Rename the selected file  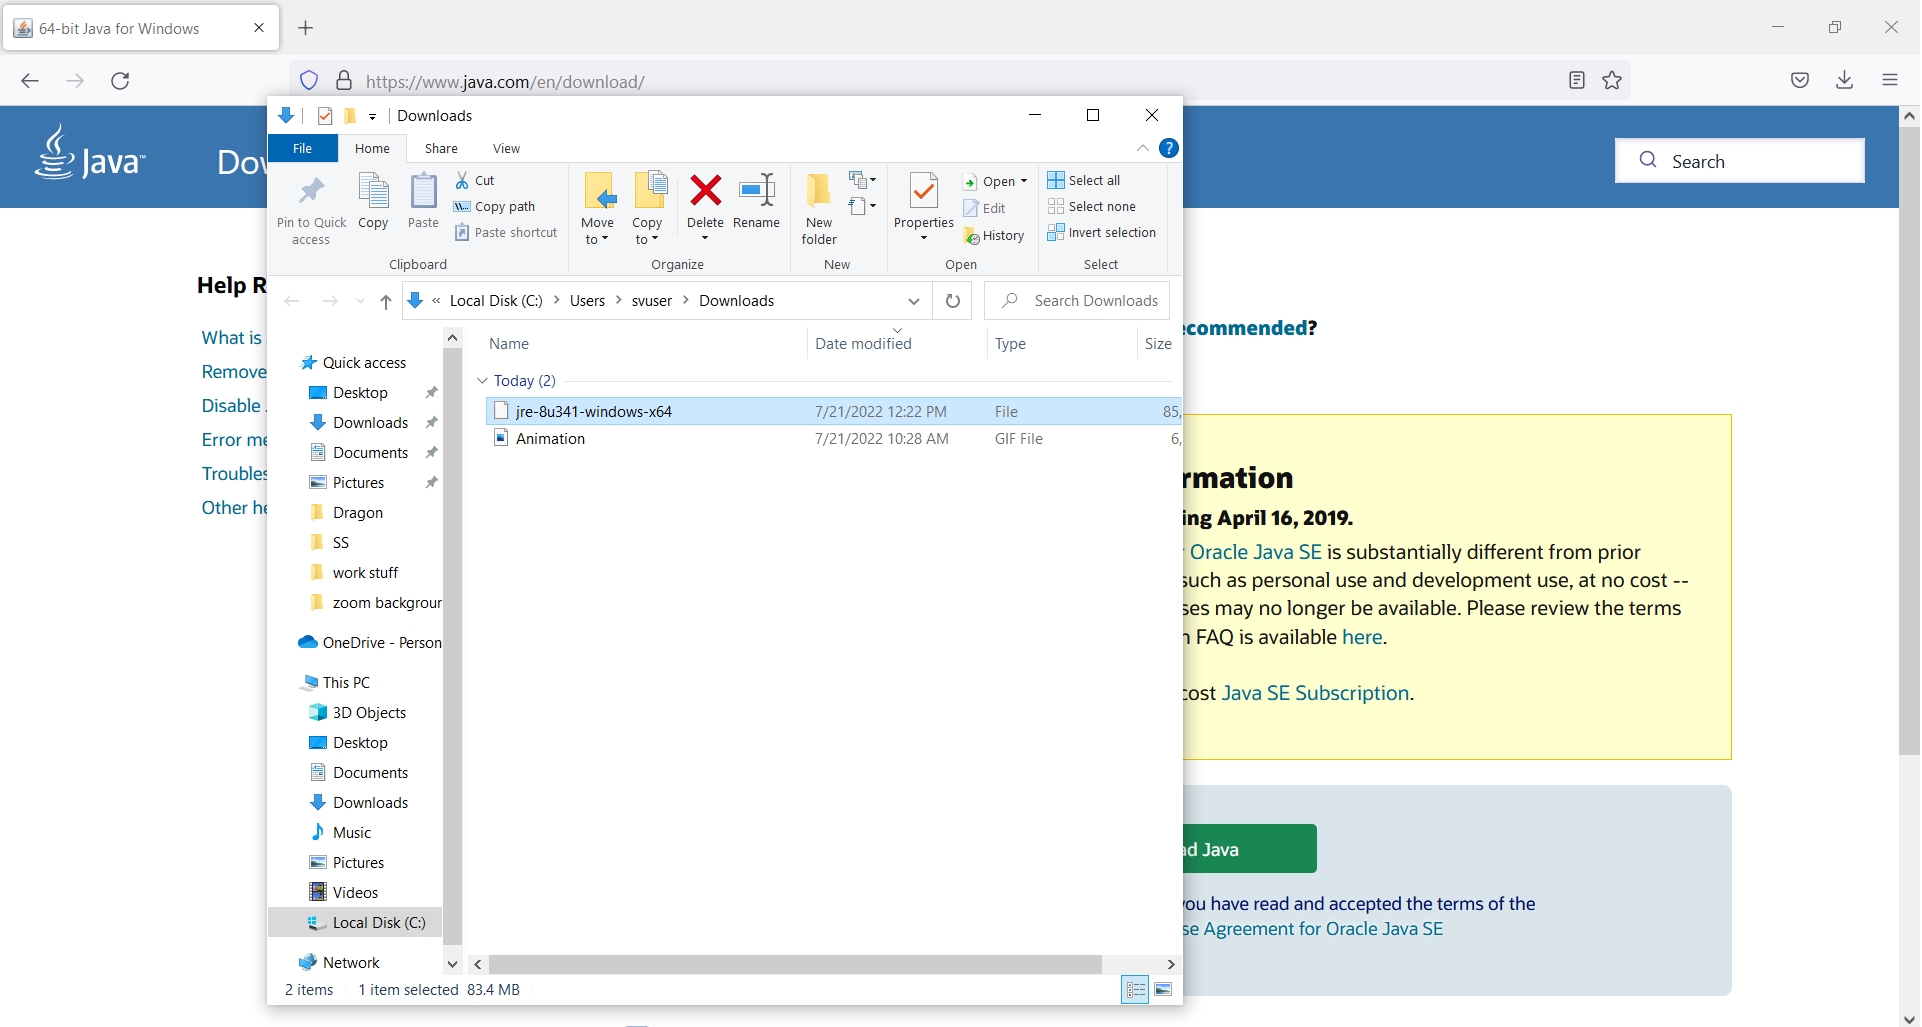tap(756, 202)
